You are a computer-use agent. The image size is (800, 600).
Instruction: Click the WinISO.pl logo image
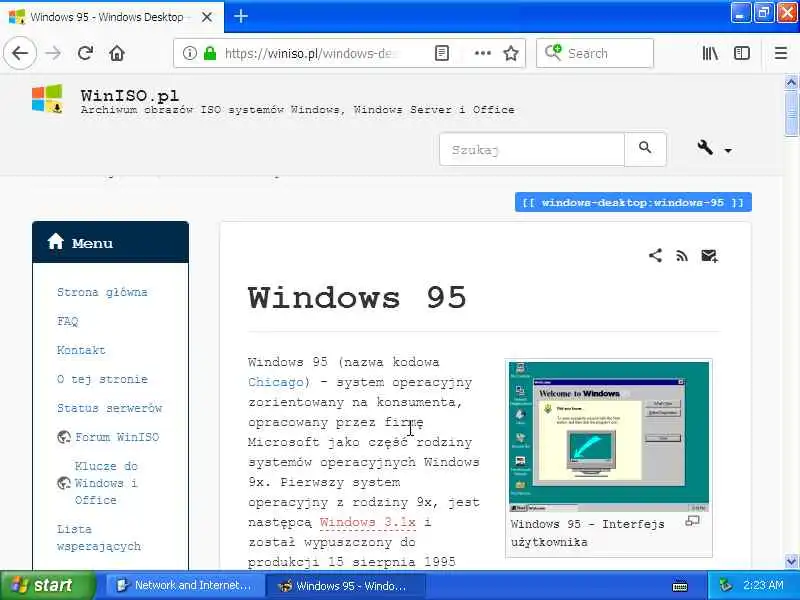pos(47,98)
